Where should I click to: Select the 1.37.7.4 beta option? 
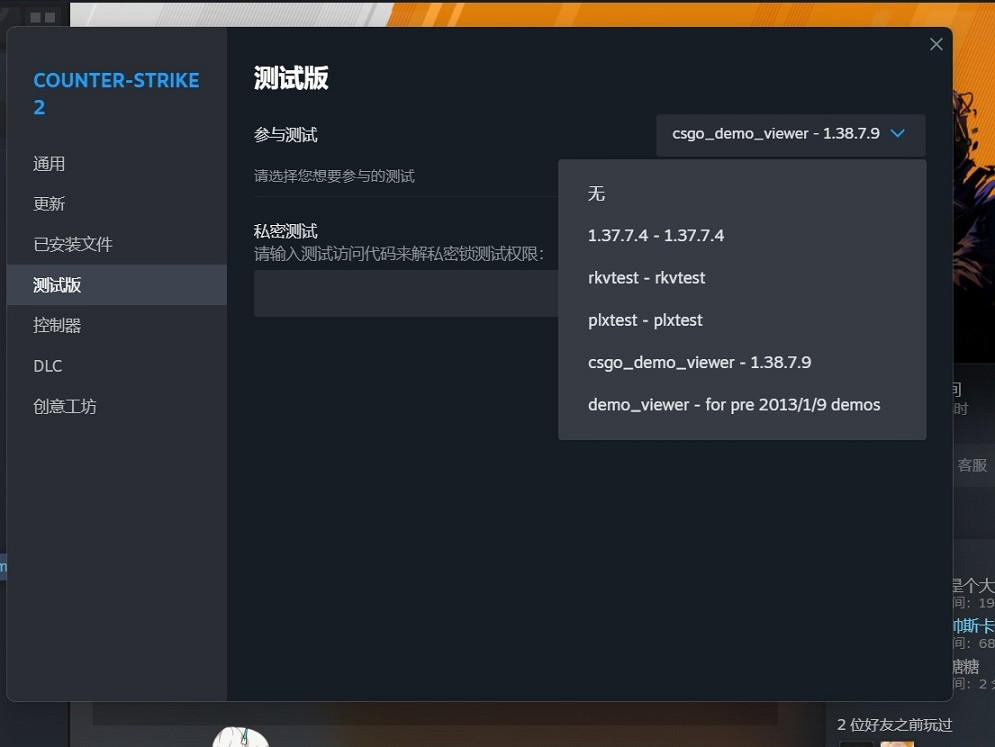click(x=655, y=235)
